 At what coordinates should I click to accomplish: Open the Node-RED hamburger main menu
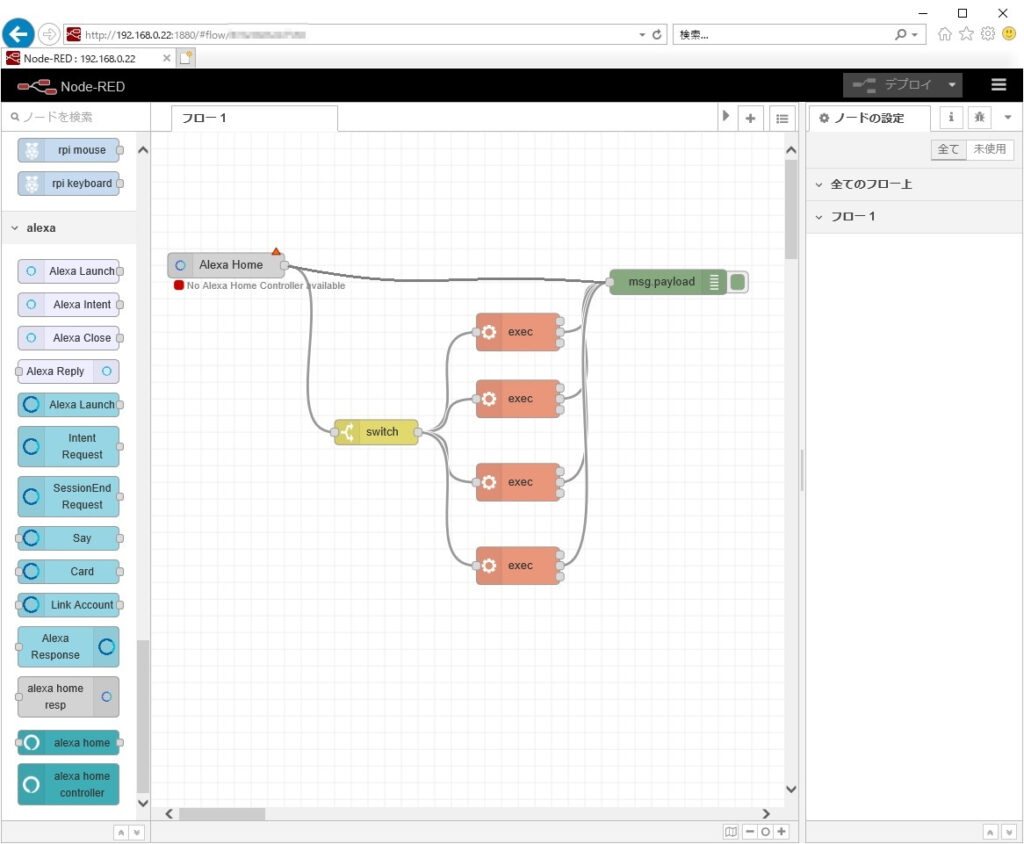coord(998,85)
